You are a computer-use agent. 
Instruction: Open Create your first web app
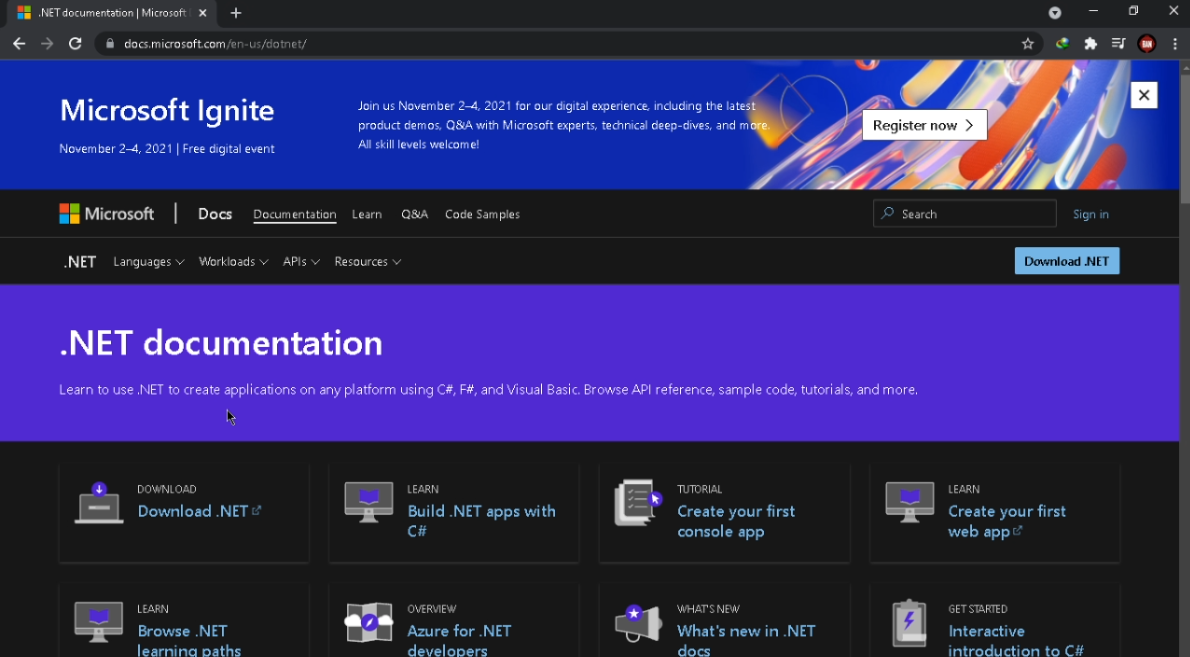[1006, 521]
